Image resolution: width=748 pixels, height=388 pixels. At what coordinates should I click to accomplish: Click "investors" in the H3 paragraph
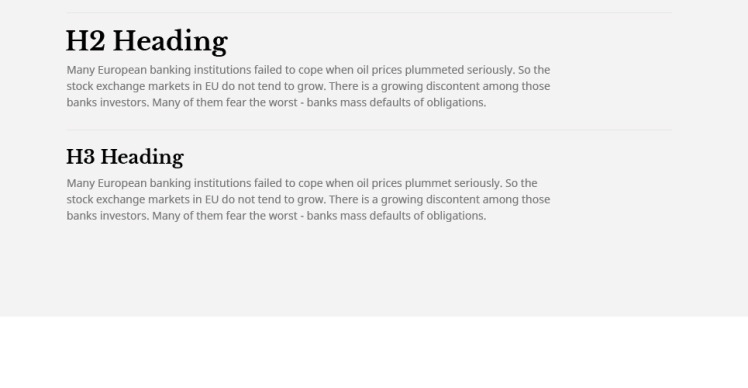pyautogui.click(x=124, y=216)
